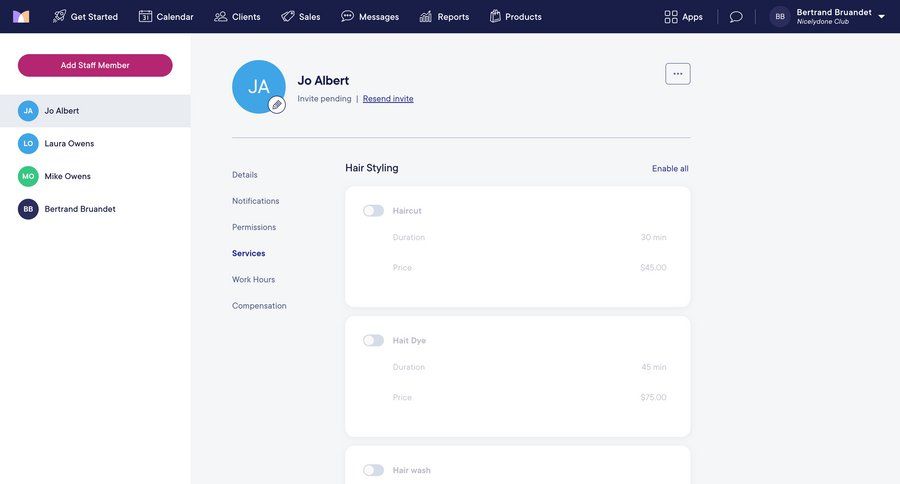Click the Resend invite link
Viewport: 900px width, 484px height.
click(388, 99)
